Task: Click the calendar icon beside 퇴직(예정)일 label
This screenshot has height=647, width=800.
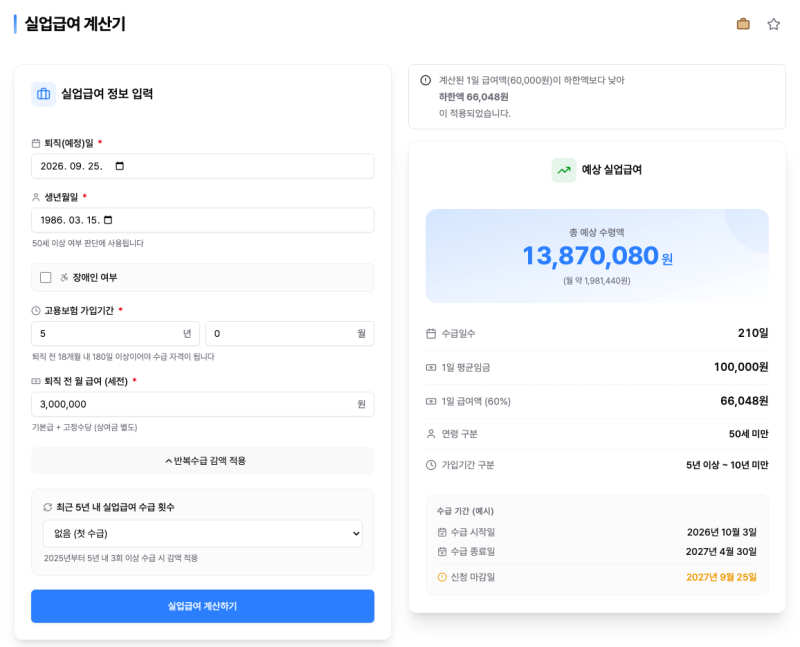Action: tap(36, 143)
